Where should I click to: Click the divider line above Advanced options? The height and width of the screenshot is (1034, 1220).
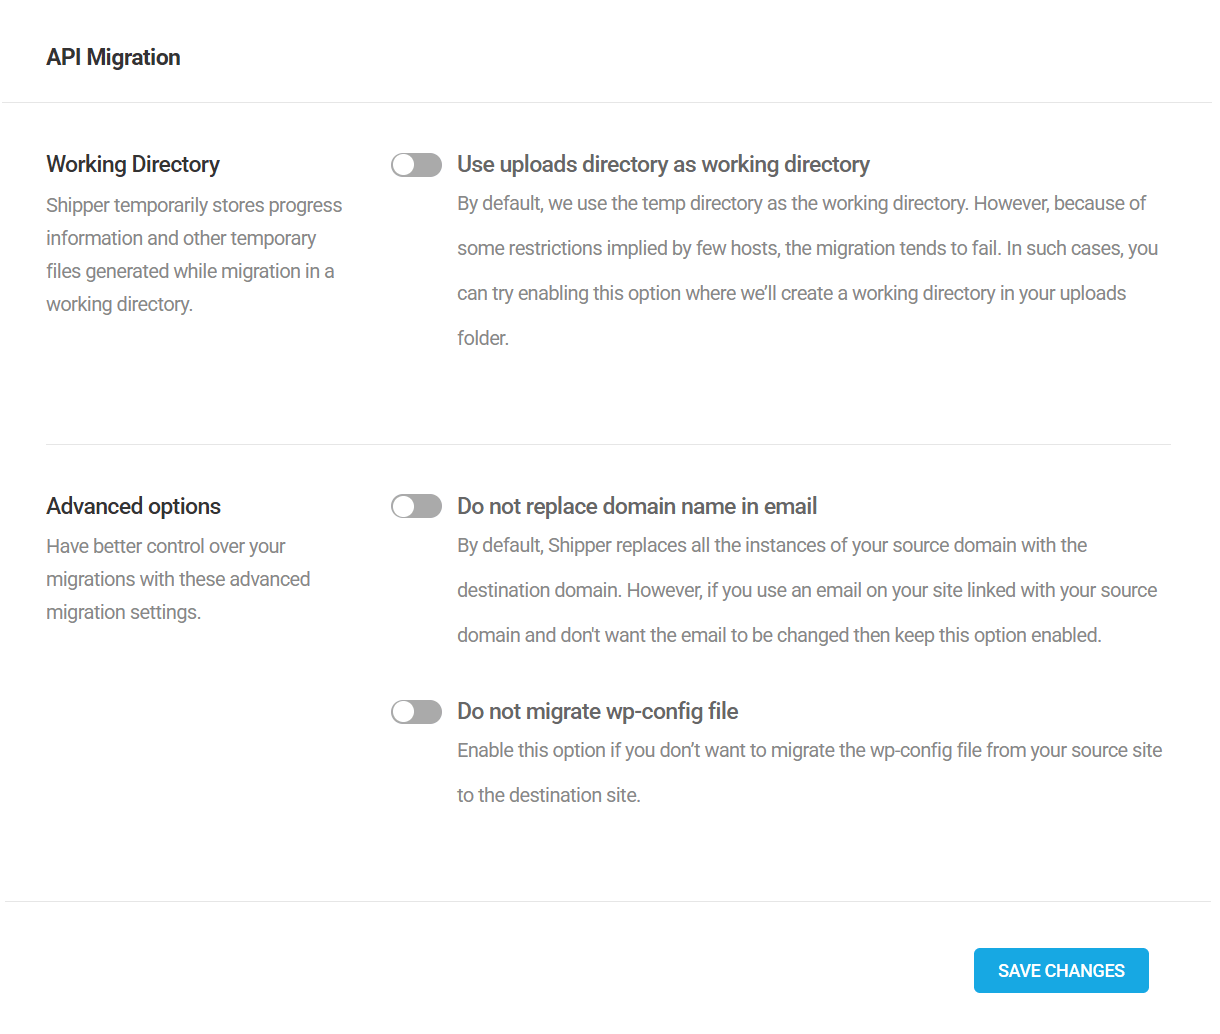coord(608,444)
